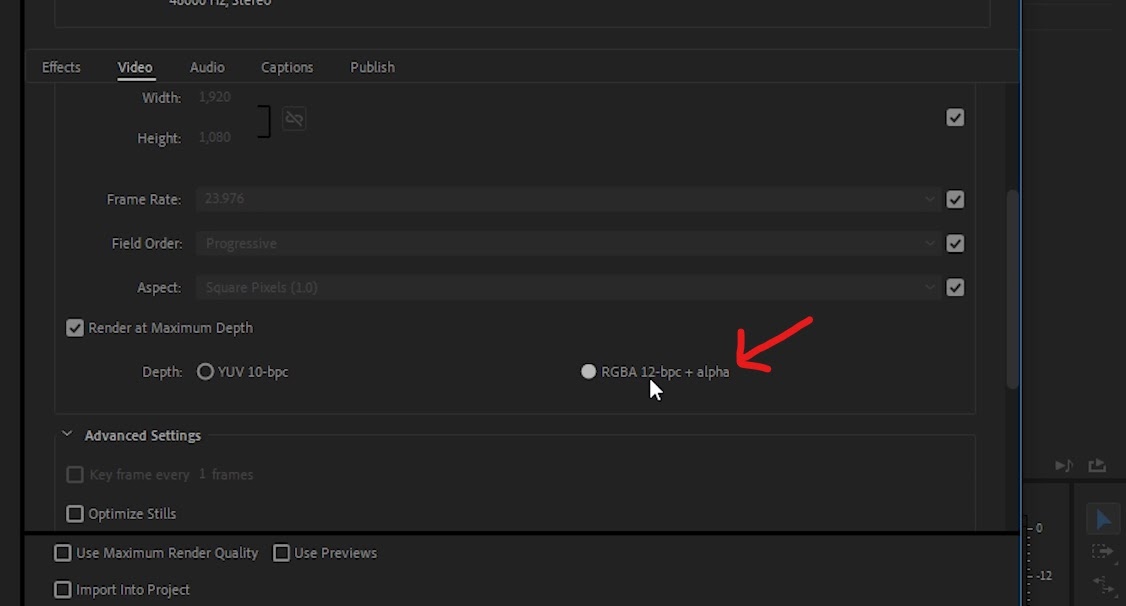Open the Field Order dropdown
The image size is (1126, 606).
pos(568,243)
